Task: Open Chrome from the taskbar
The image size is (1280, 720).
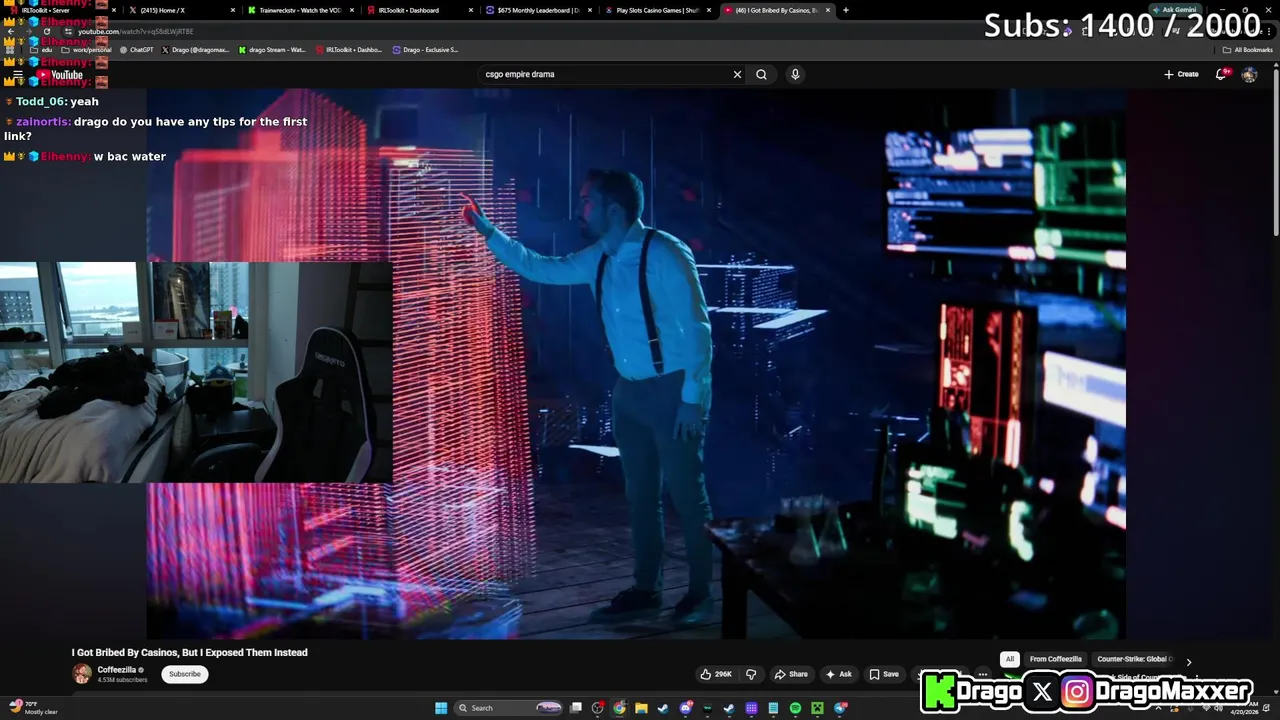Action: tap(619, 708)
